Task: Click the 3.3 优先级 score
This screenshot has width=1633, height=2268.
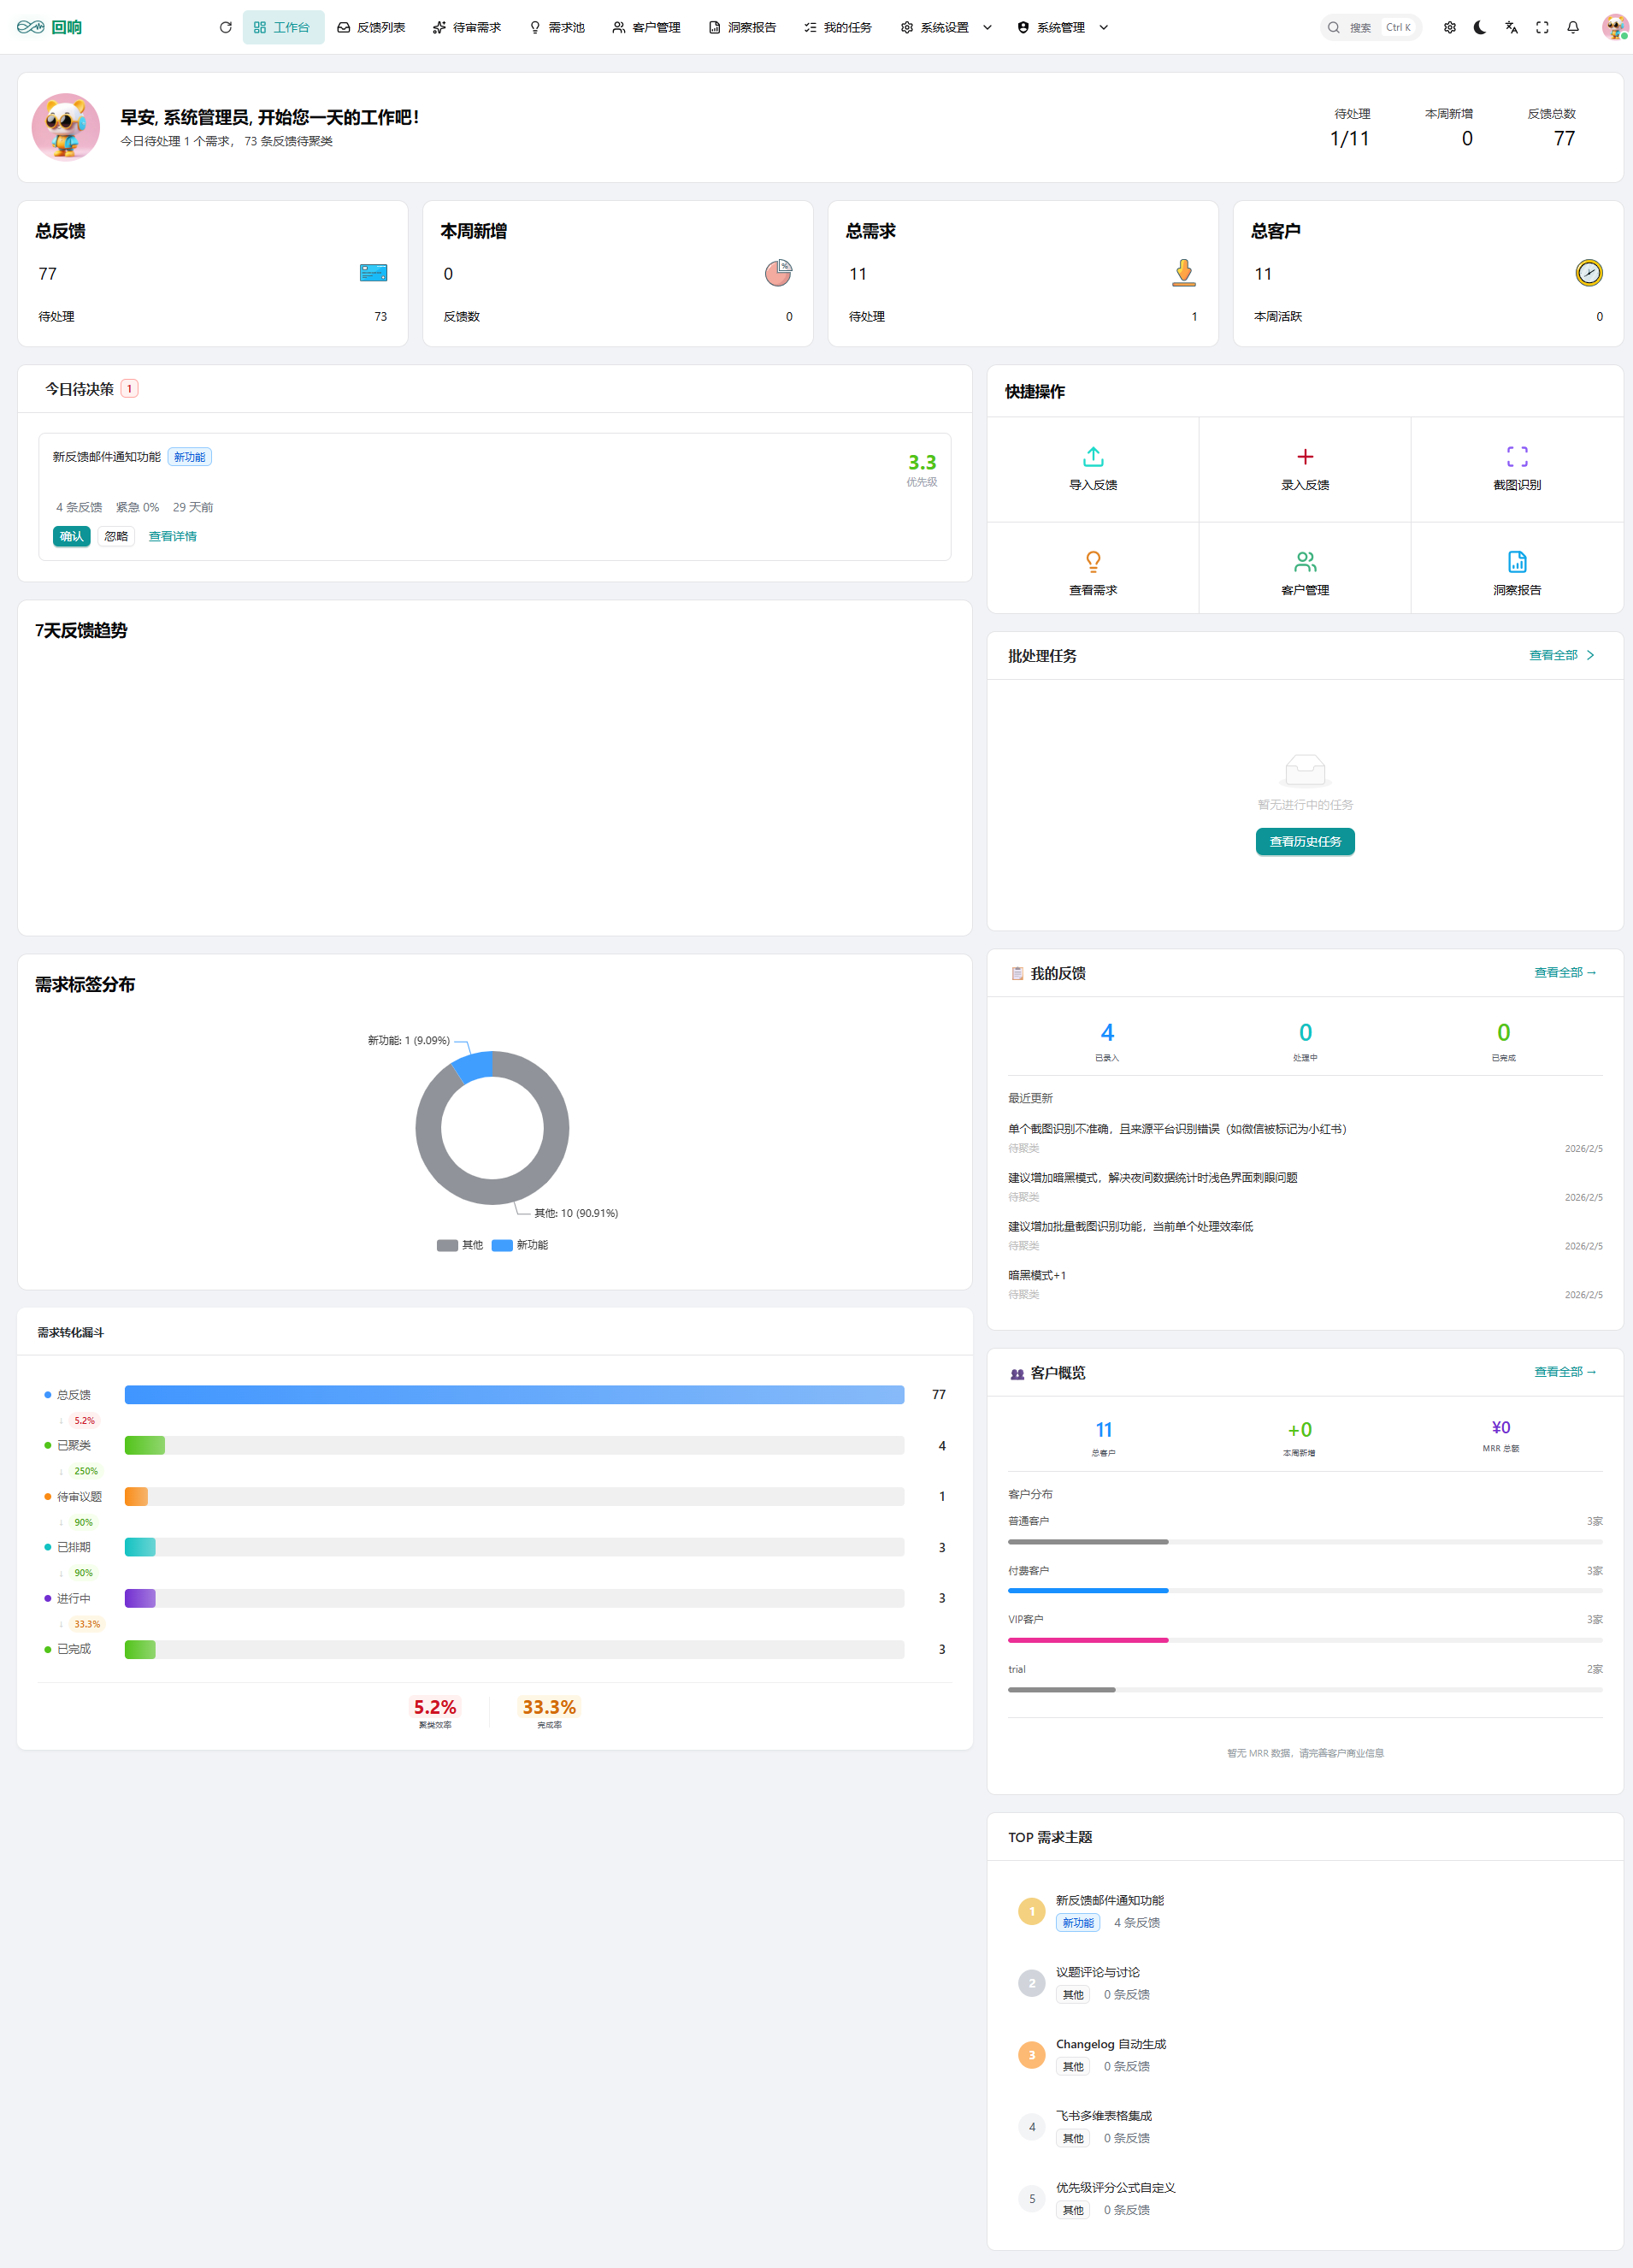Action: [x=922, y=462]
